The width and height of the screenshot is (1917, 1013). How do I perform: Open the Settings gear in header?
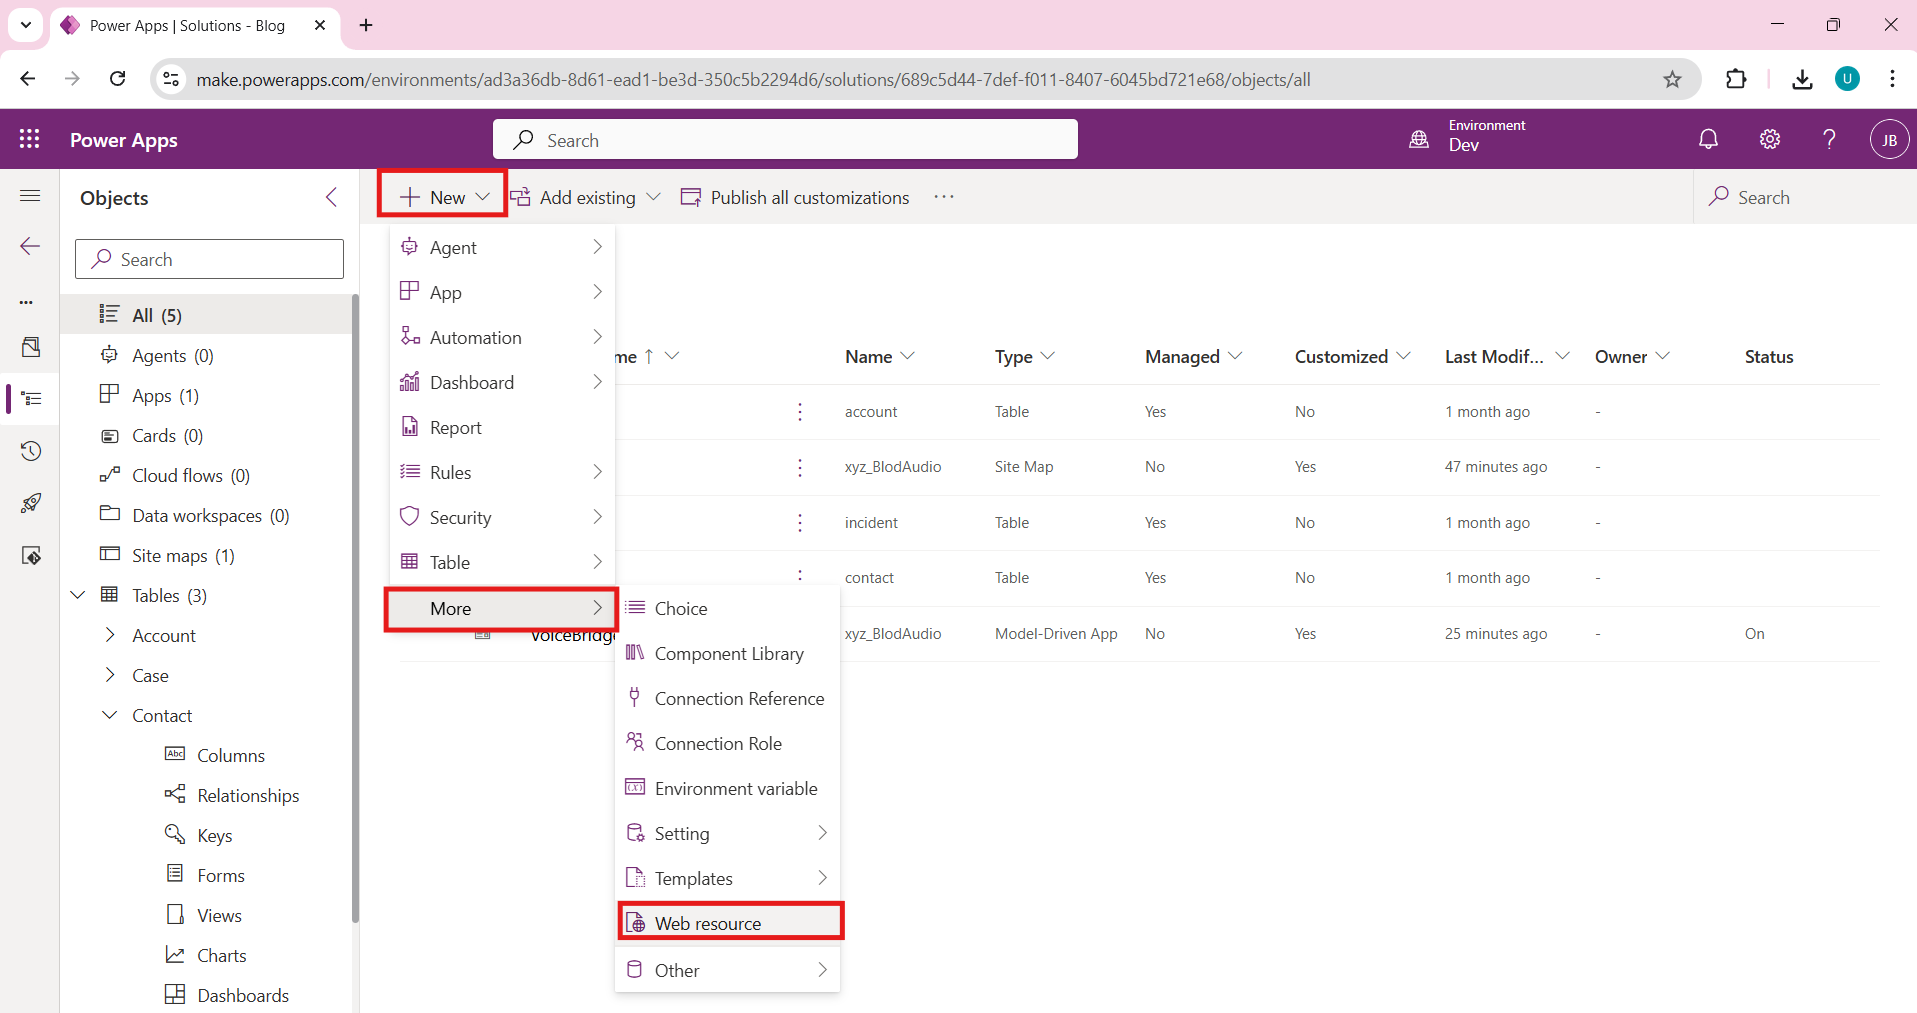pyautogui.click(x=1769, y=140)
